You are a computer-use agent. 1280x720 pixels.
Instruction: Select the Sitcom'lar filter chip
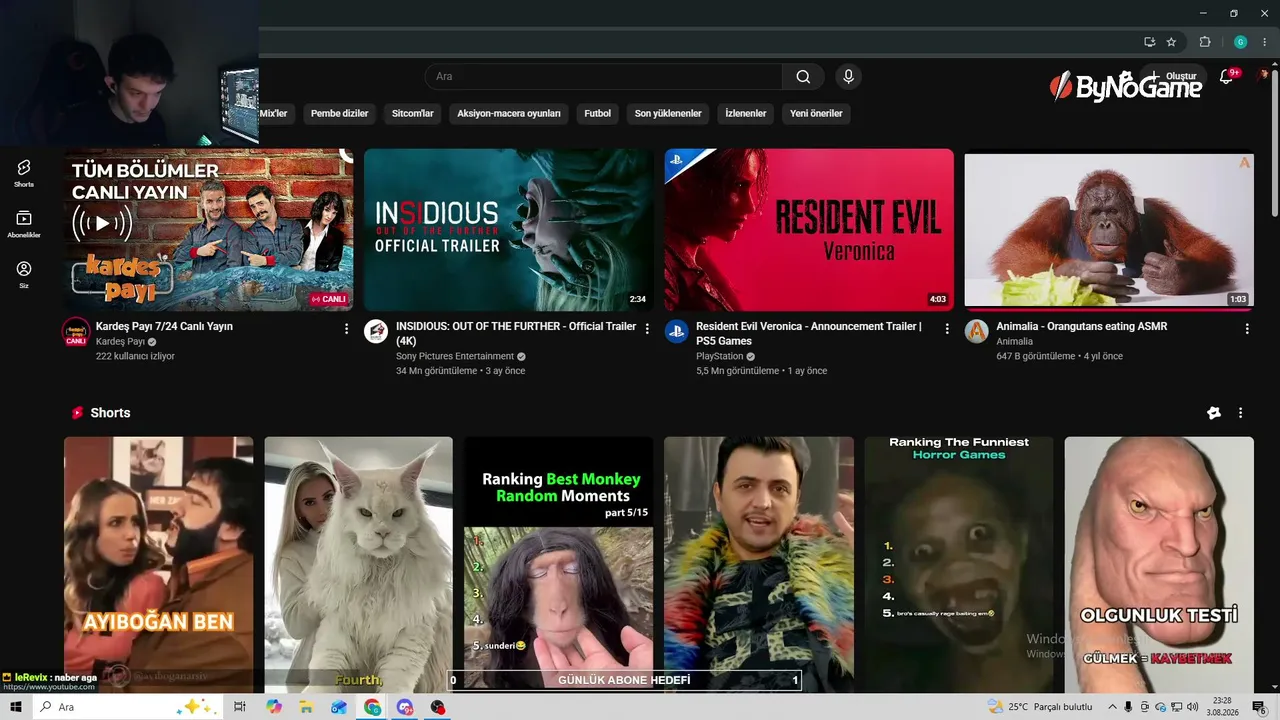[x=413, y=113]
